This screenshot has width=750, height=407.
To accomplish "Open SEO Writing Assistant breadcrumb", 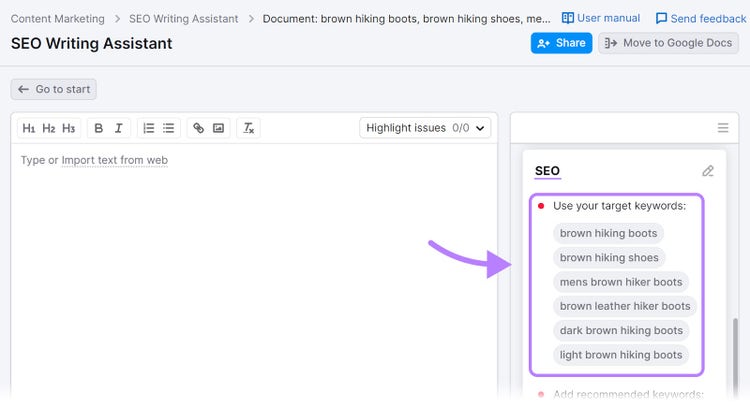I will 184,19.
